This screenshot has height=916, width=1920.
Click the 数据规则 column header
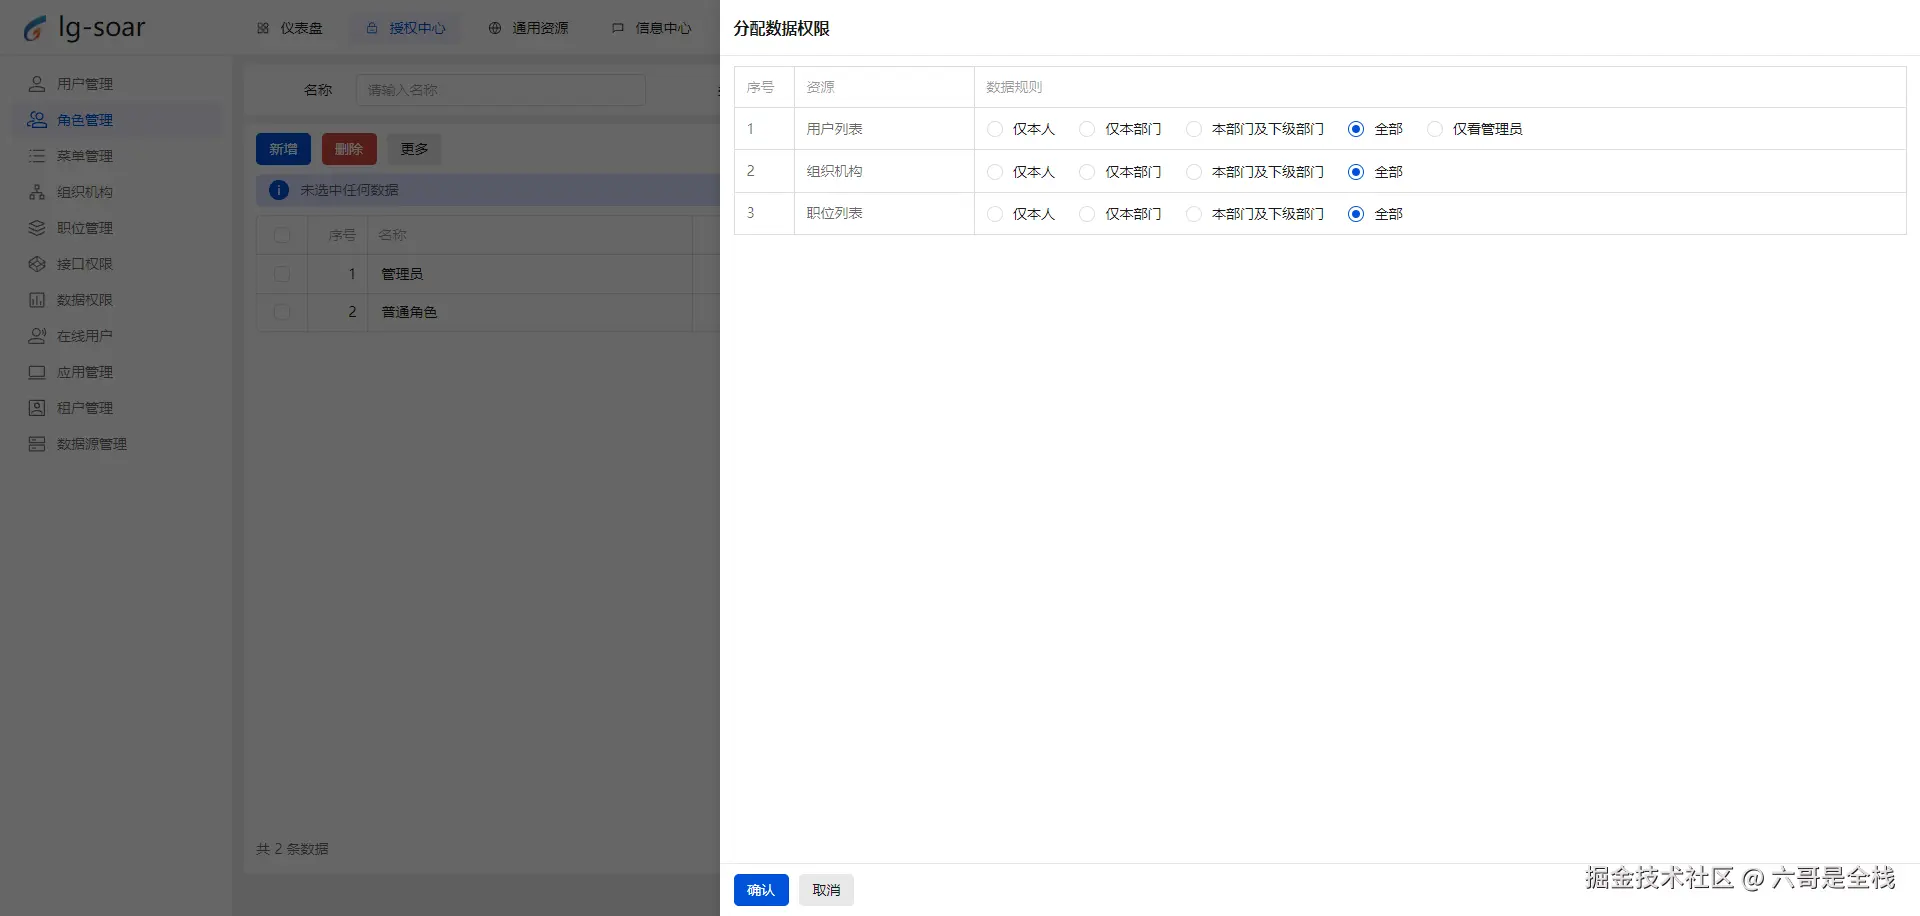tap(1440, 87)
